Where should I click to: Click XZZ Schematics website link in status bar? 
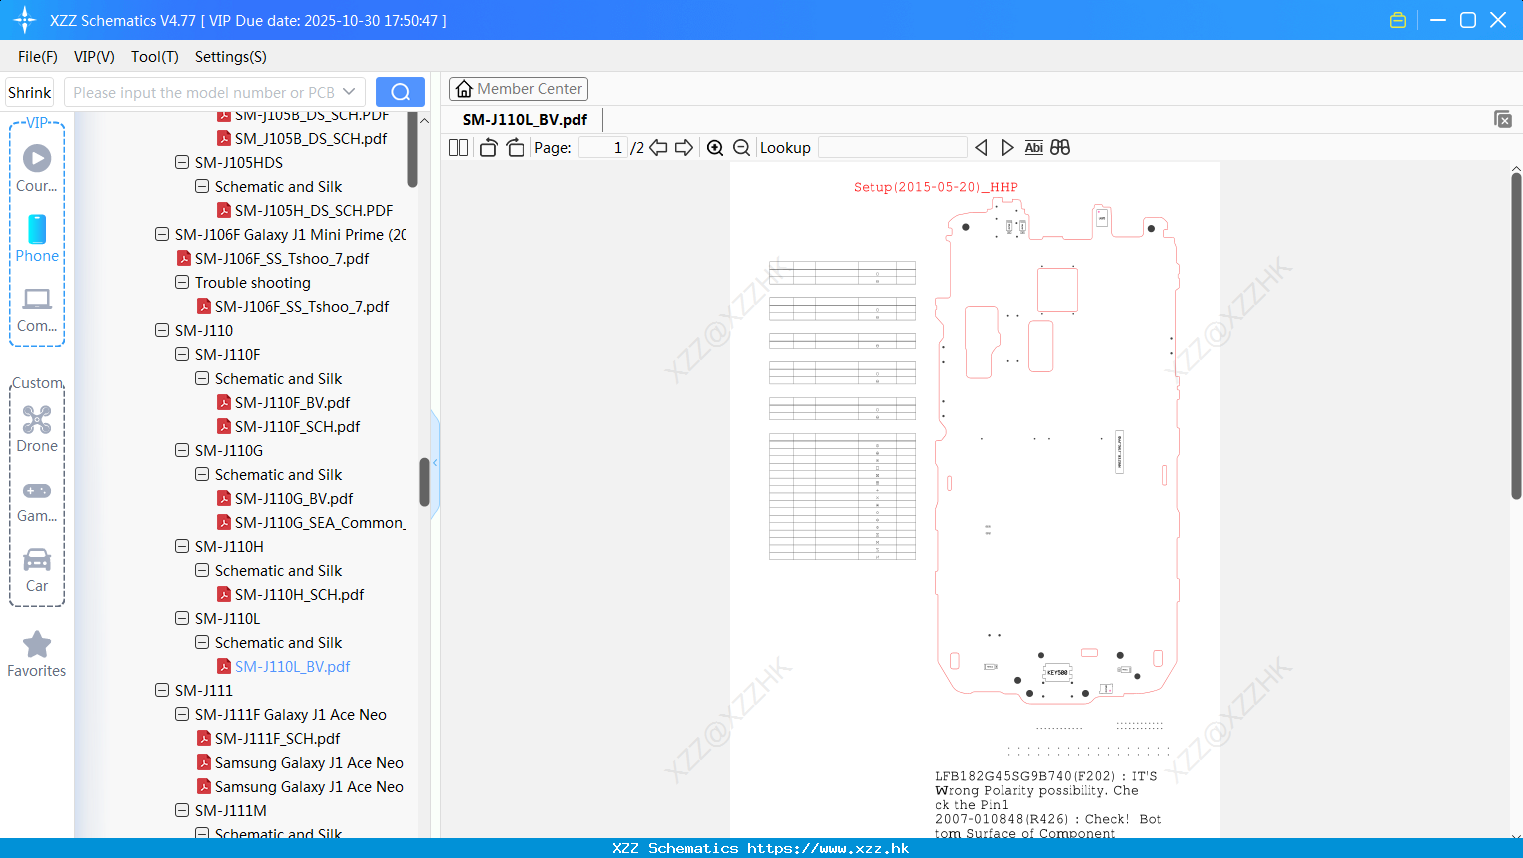pos(828,848)
